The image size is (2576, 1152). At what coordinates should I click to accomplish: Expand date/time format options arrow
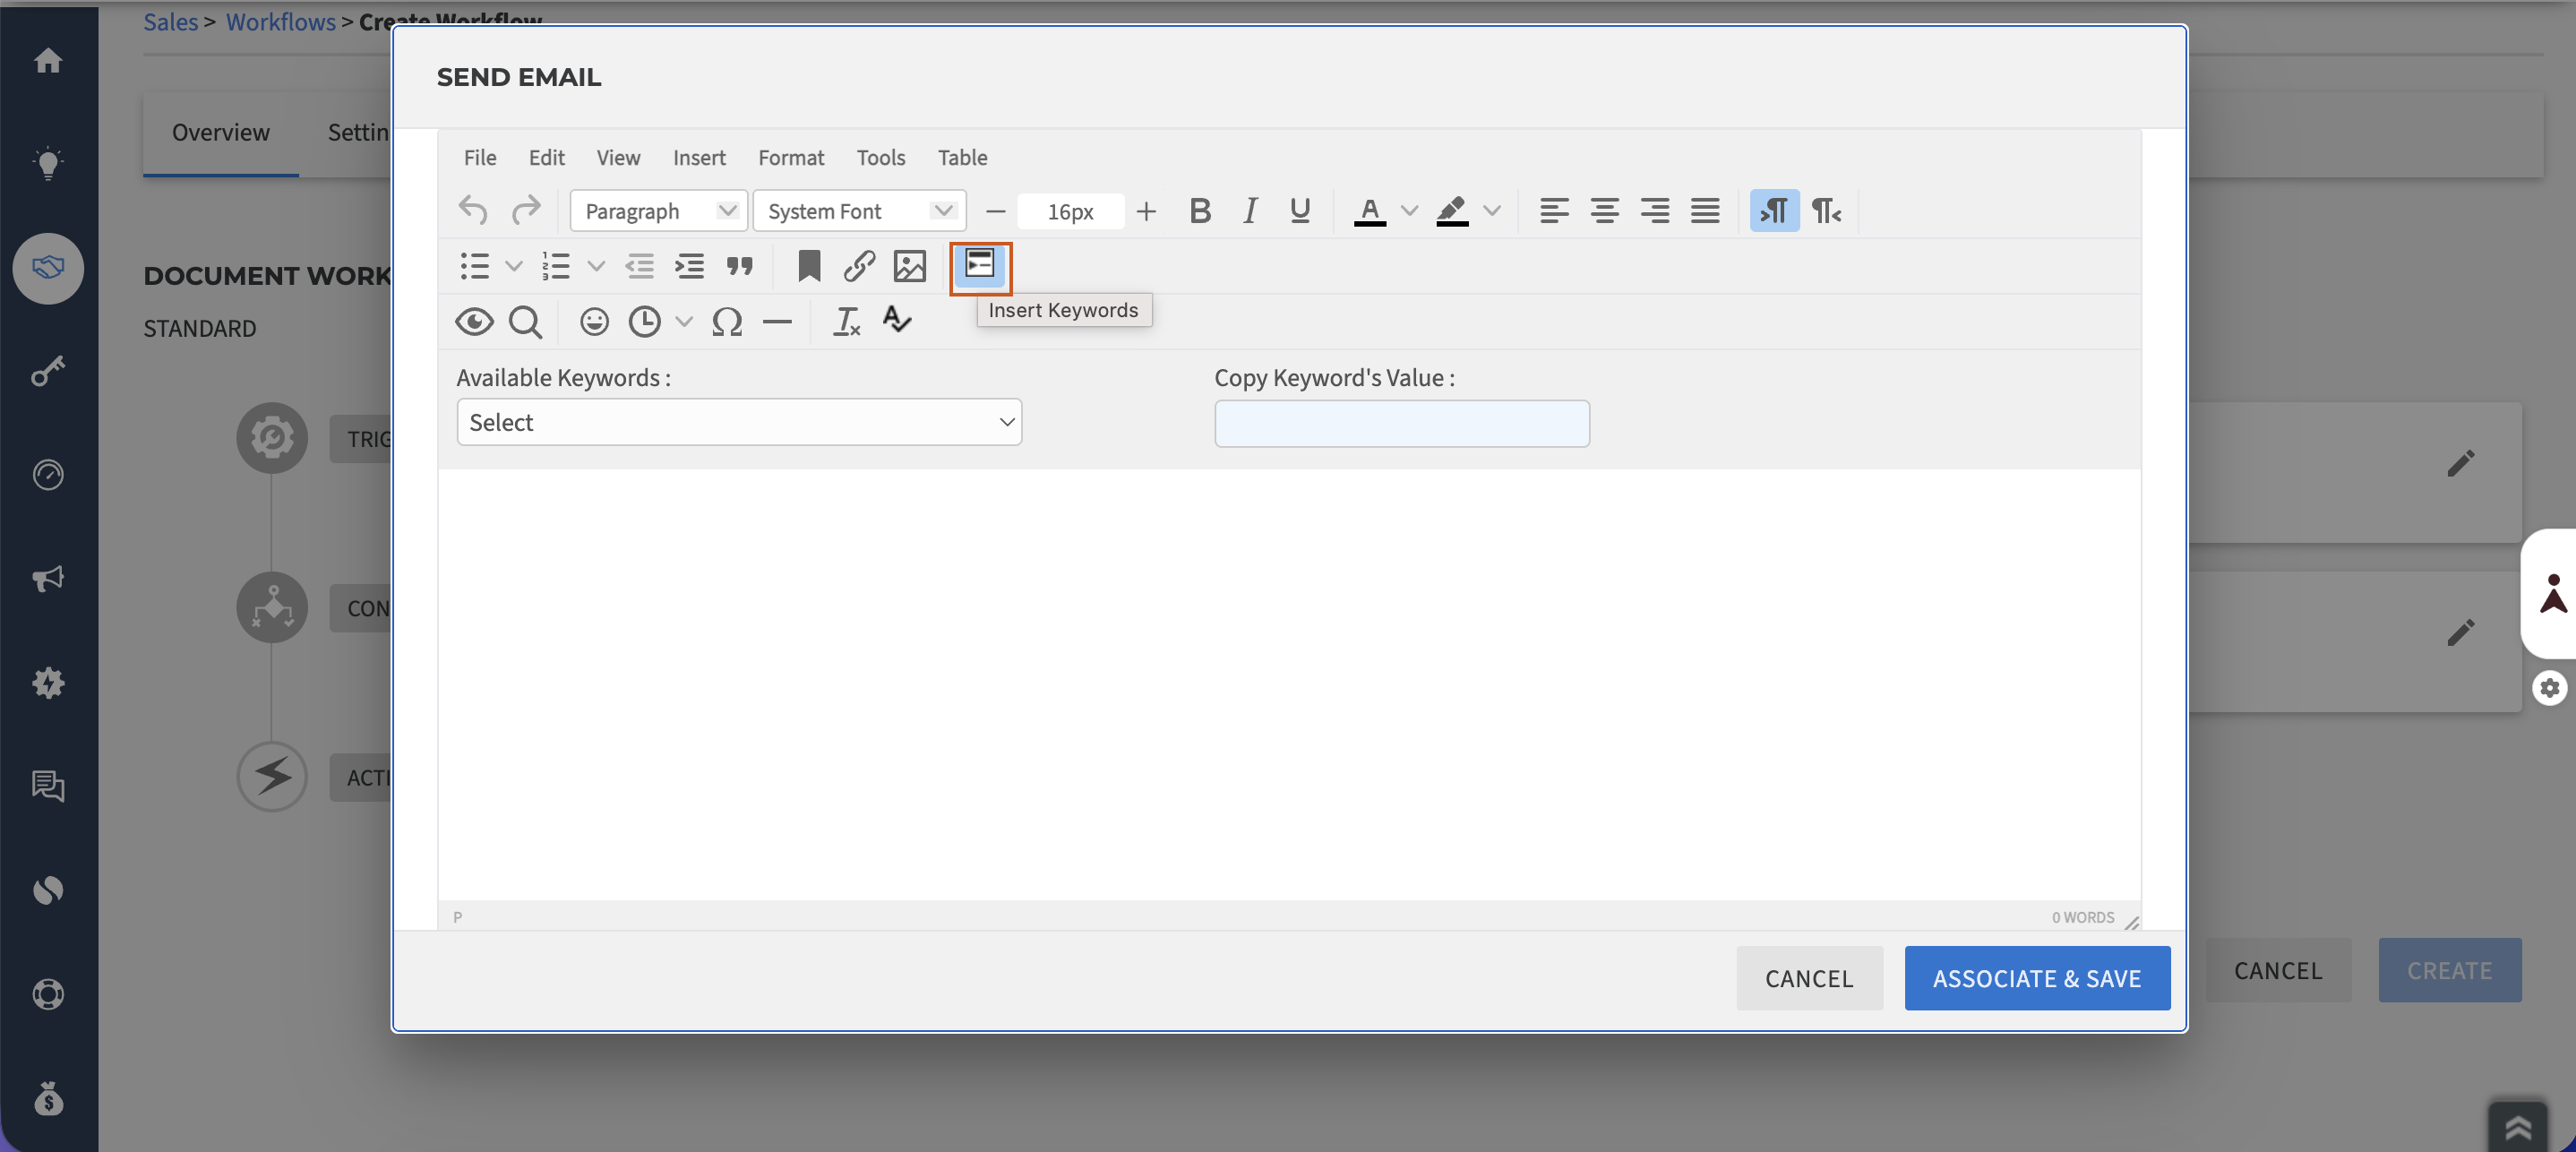(684, 321)
